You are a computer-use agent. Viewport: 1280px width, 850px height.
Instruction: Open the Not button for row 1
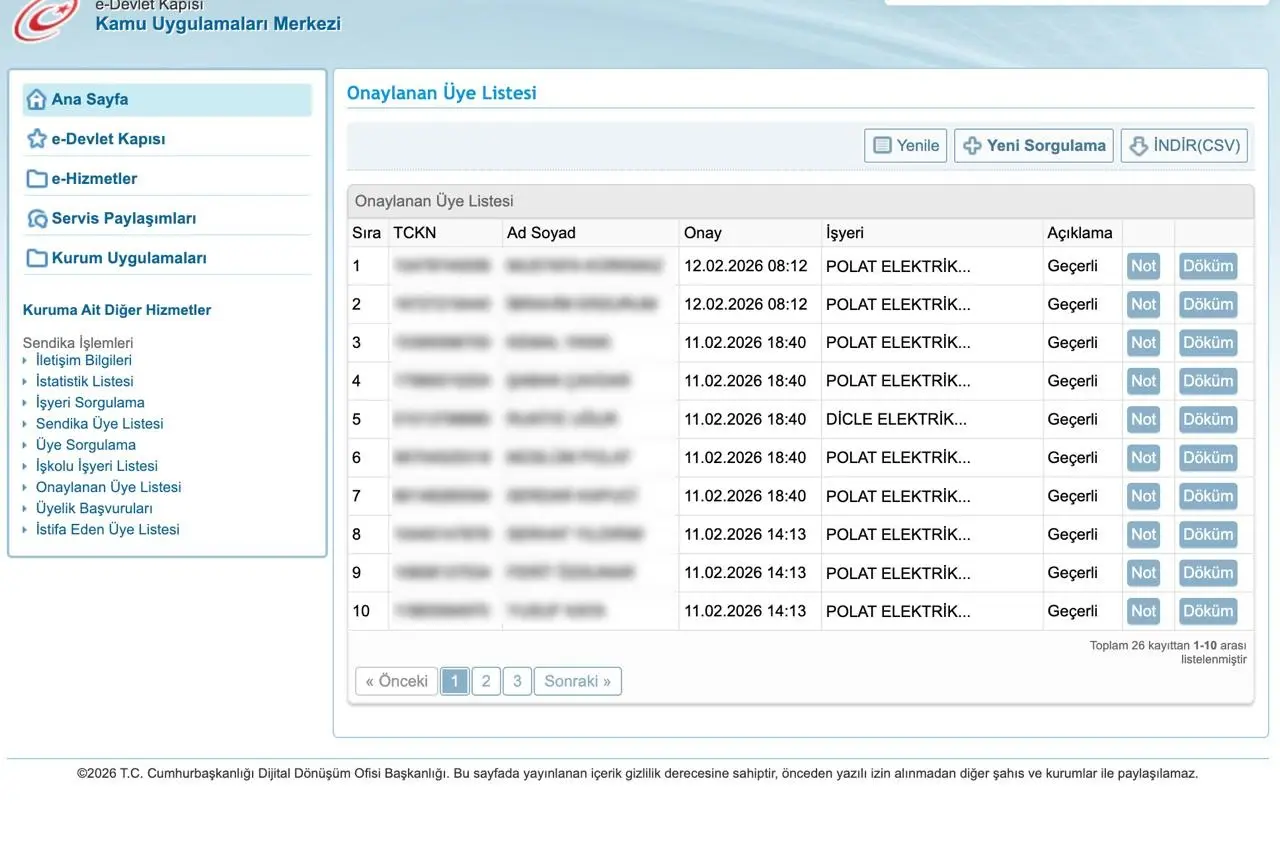tap(1143, 266)
